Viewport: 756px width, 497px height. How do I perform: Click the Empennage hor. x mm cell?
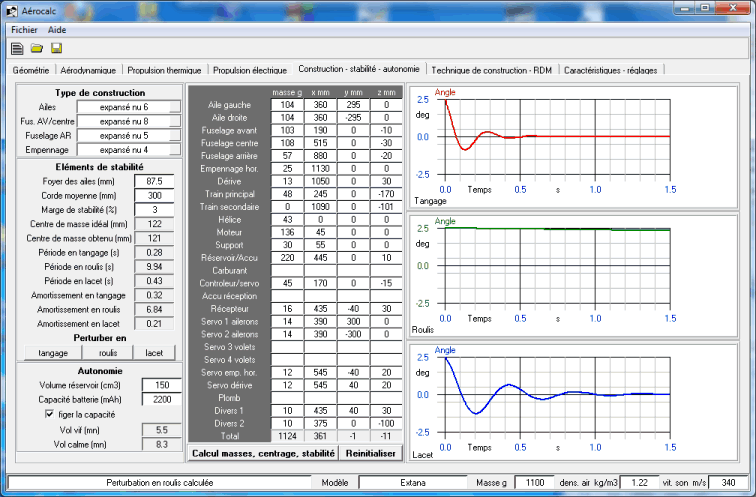(x=320, y=169)
